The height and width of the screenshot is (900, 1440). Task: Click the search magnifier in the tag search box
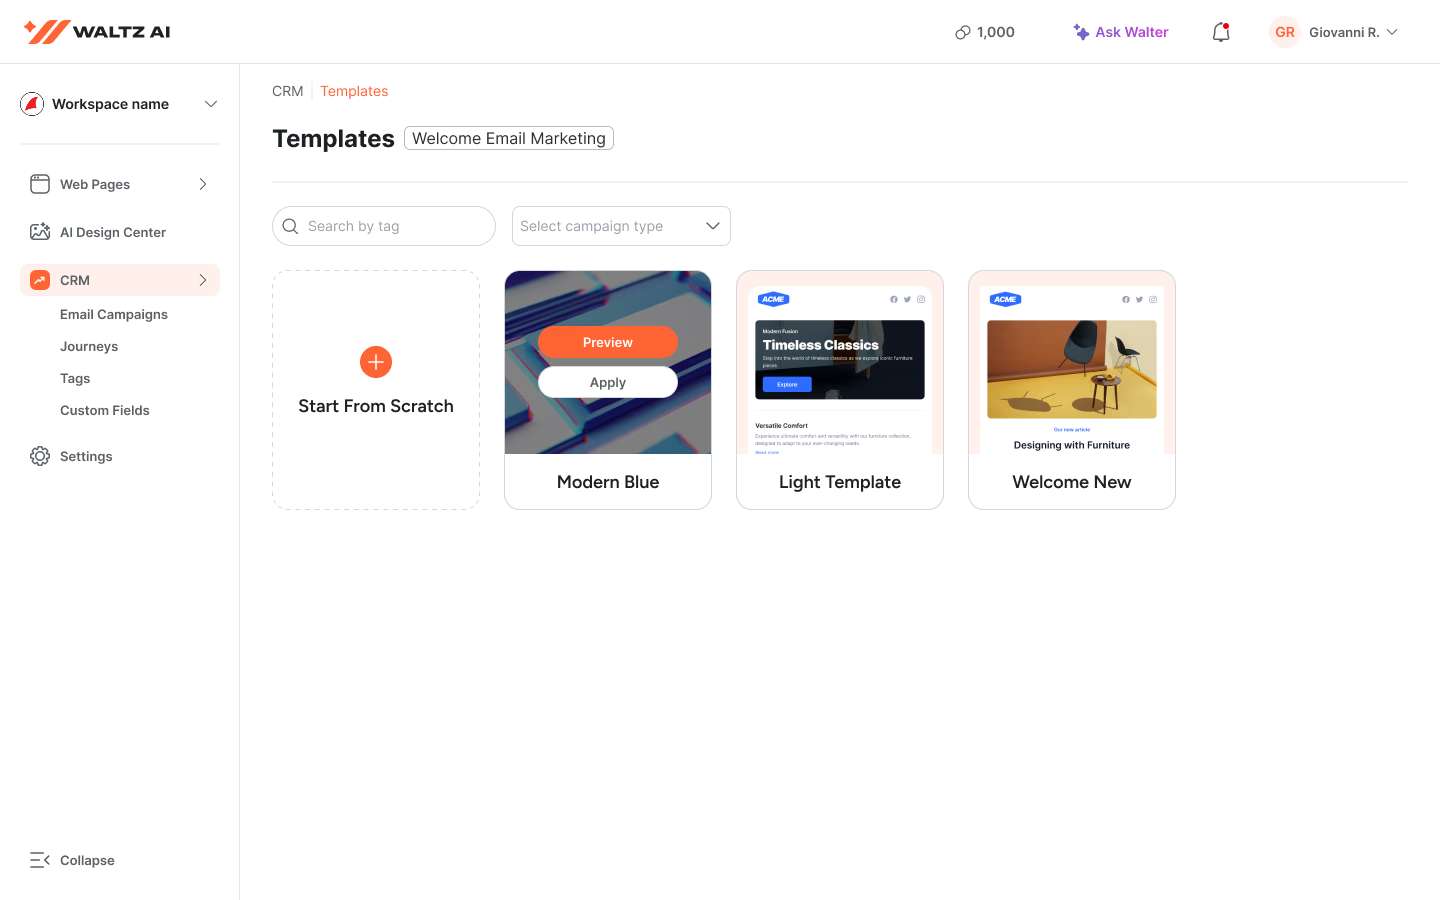pos(290,226)
